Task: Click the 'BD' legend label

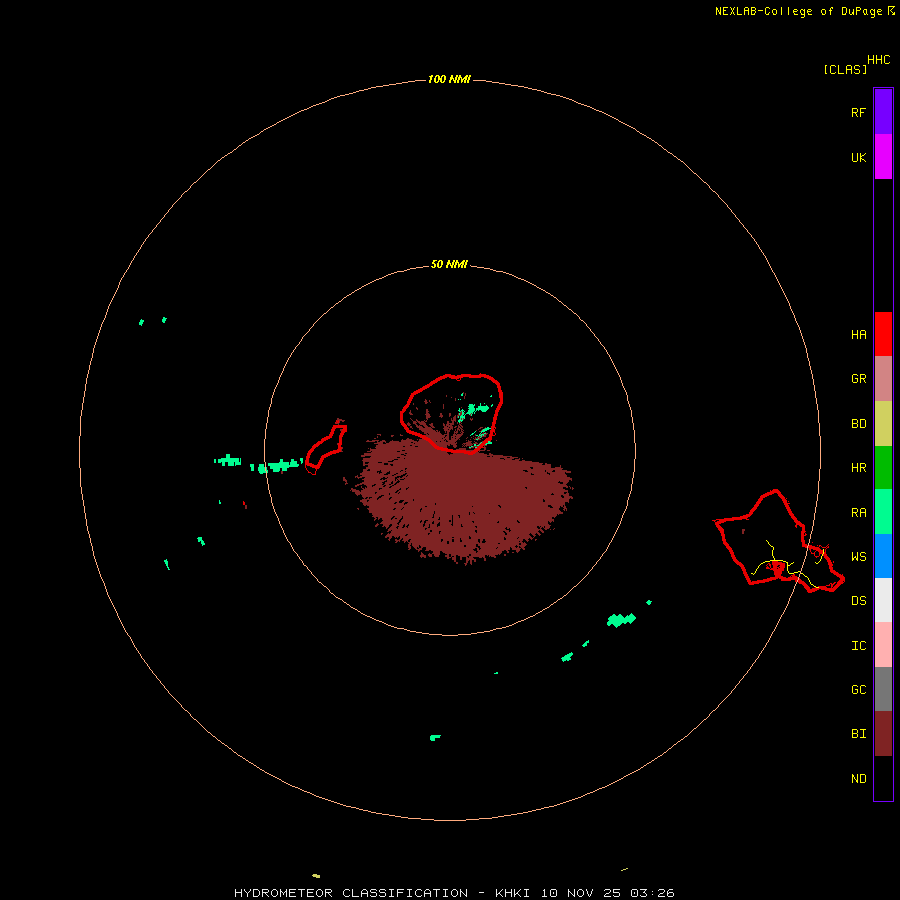Action: click(x=858, y=424)
